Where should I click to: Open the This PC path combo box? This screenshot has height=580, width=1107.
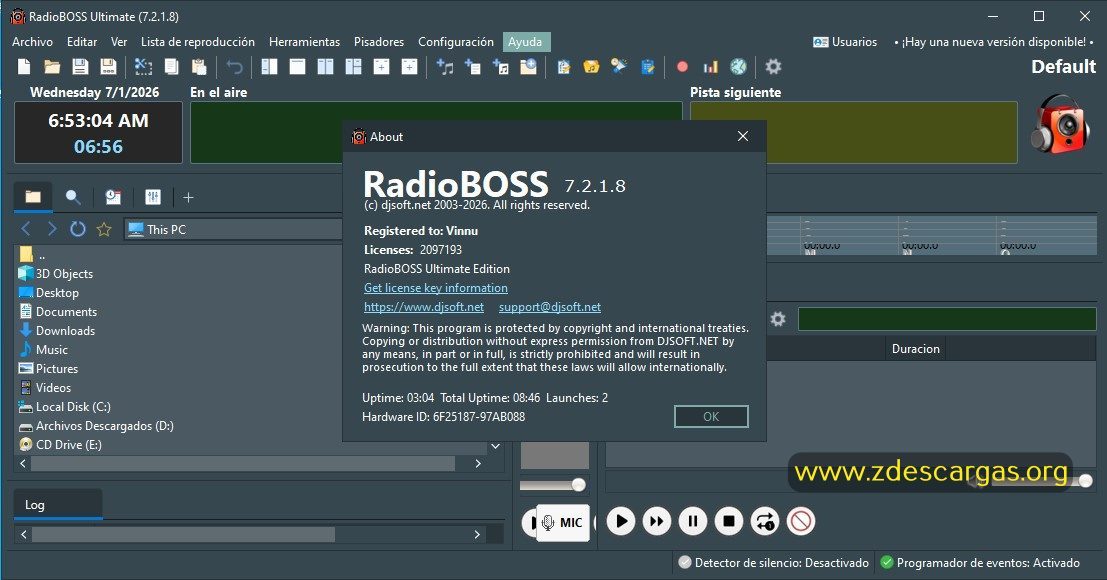coord(234,229)
